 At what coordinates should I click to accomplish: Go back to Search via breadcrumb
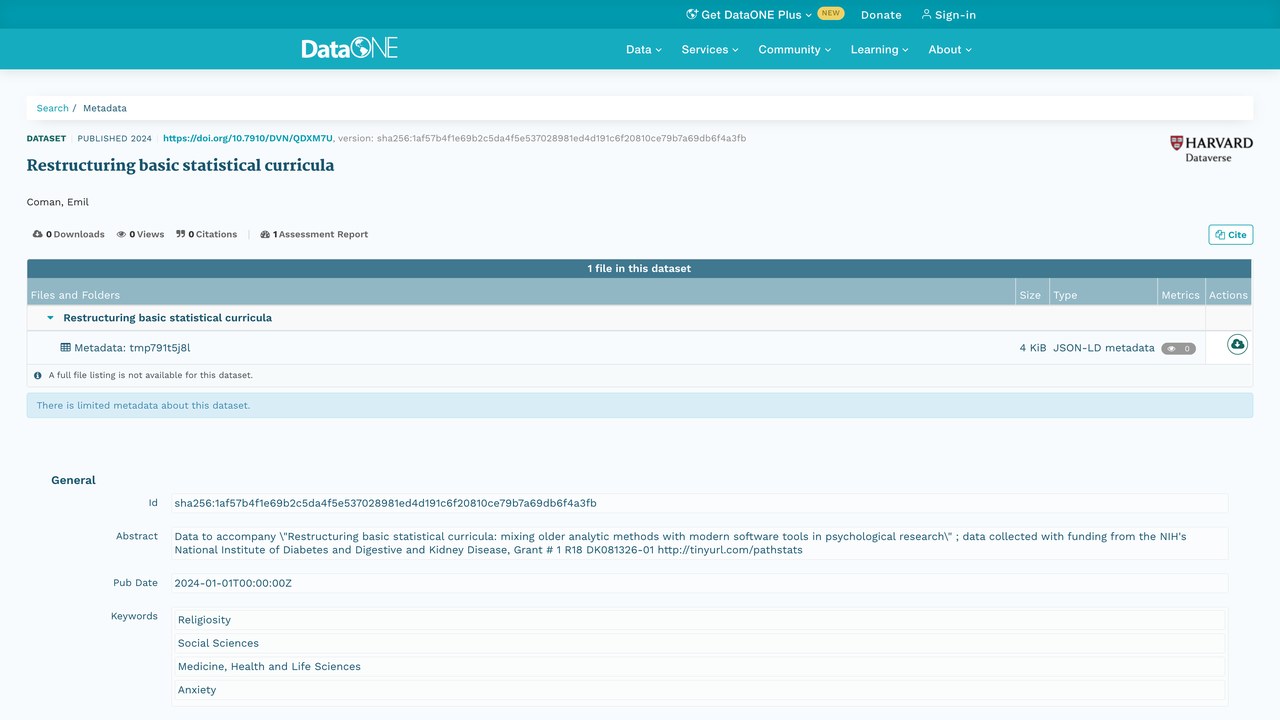click(x=53, y=108)
